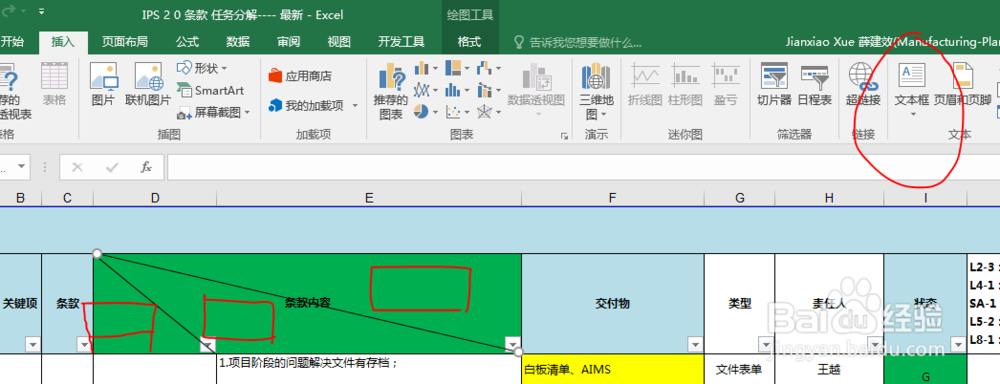Open the 数据 Data tab
1000x384 pixels.
point(238,42)
